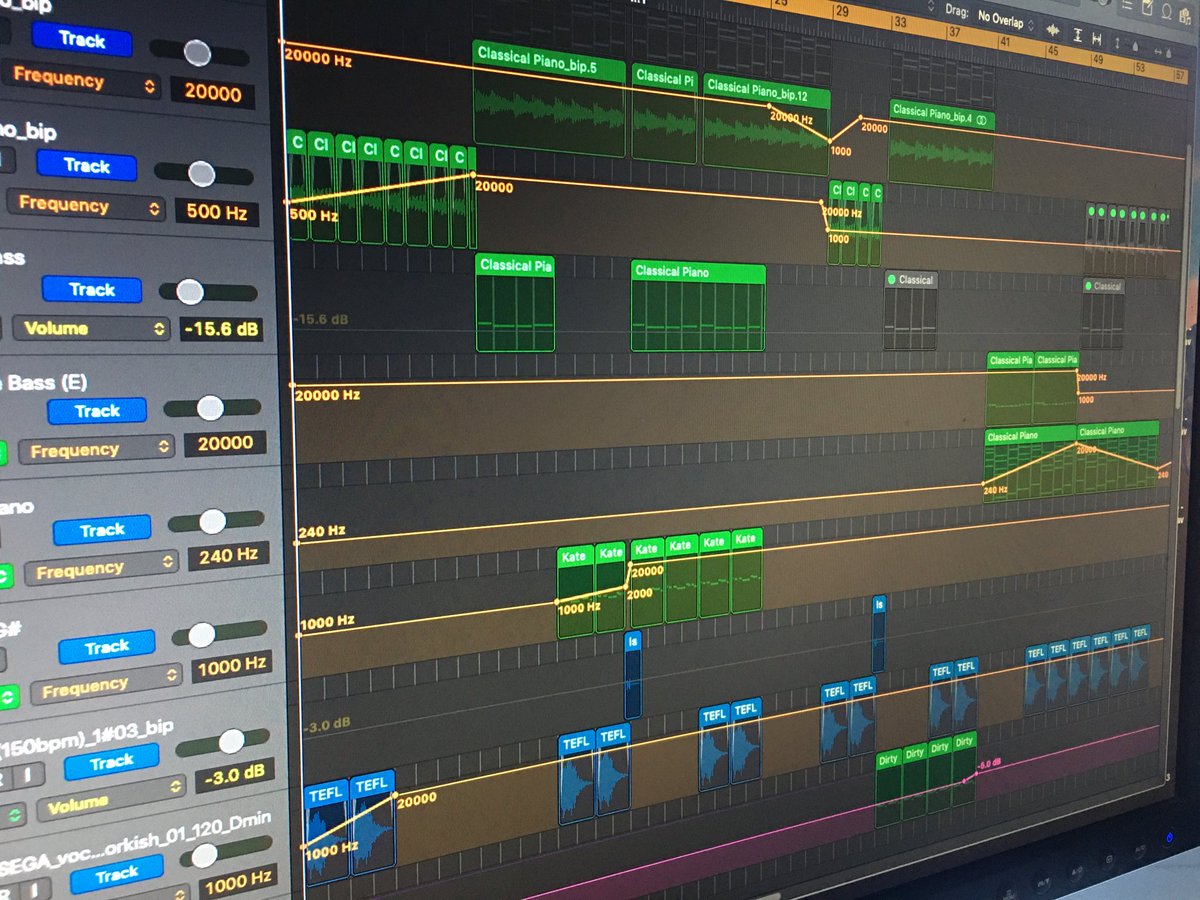Viewport: 1200px width, 900px height.
Task: Adjust volume slider on the Bass (E) track
Action: point(214,407)
